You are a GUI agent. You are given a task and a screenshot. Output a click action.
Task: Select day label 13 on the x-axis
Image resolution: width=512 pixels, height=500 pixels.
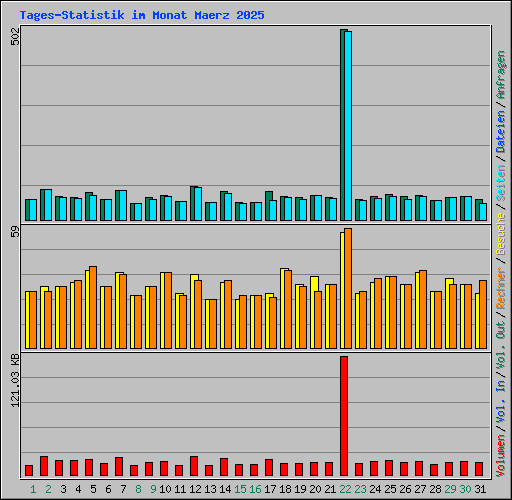tap(210, 489)
